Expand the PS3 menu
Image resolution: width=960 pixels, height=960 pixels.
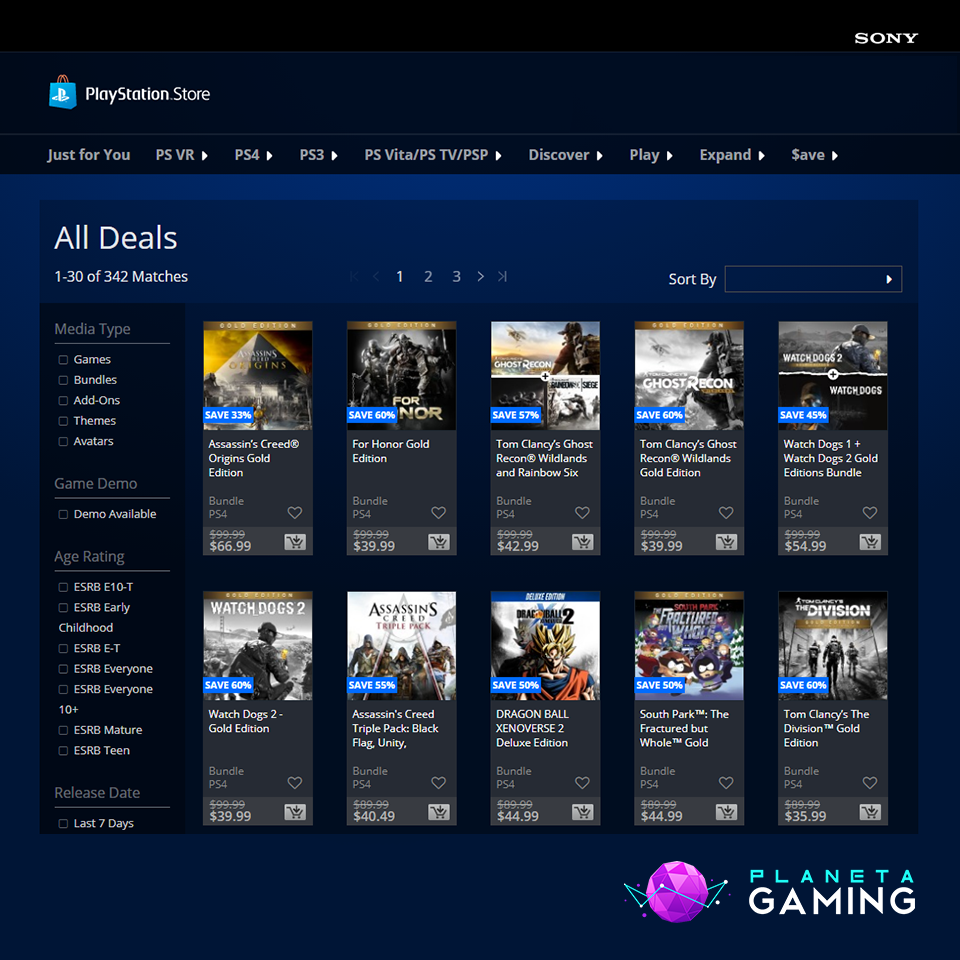[x=318, y=155]
